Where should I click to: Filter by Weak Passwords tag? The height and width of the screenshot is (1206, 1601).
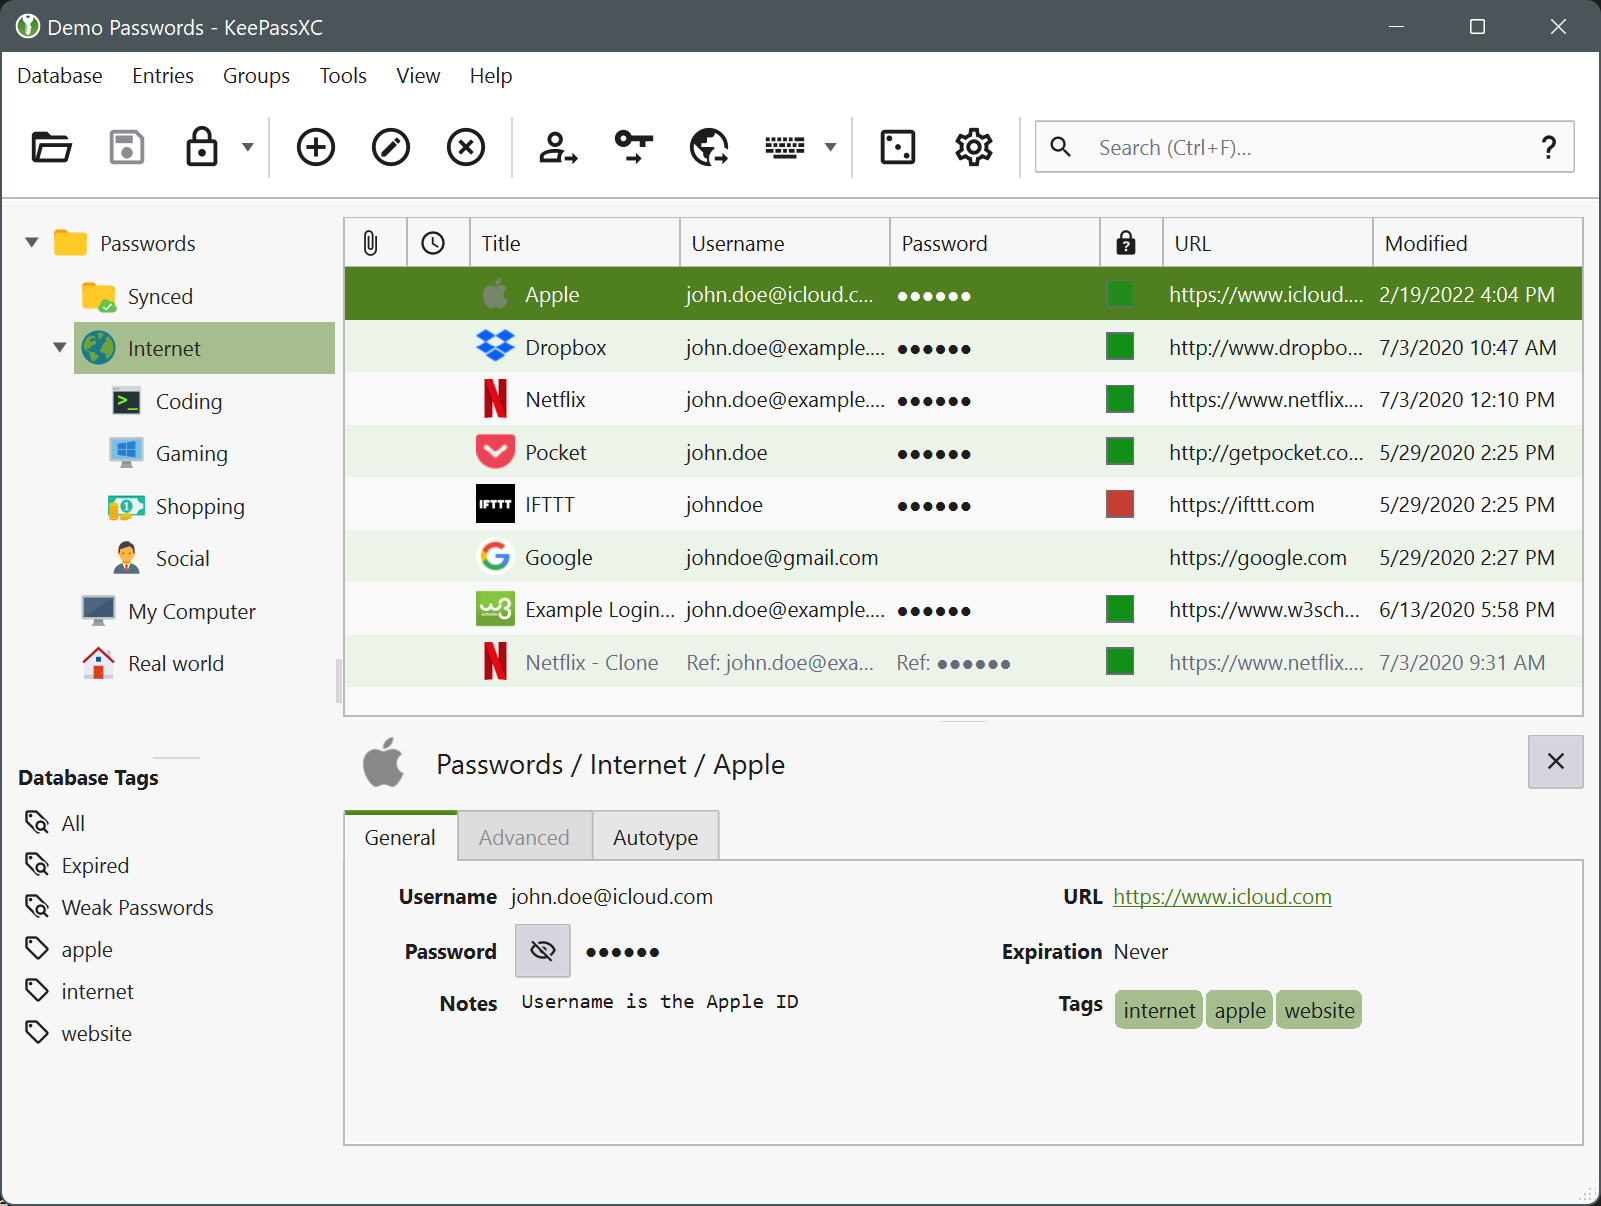pyautogui.click(x=137, y=908)
